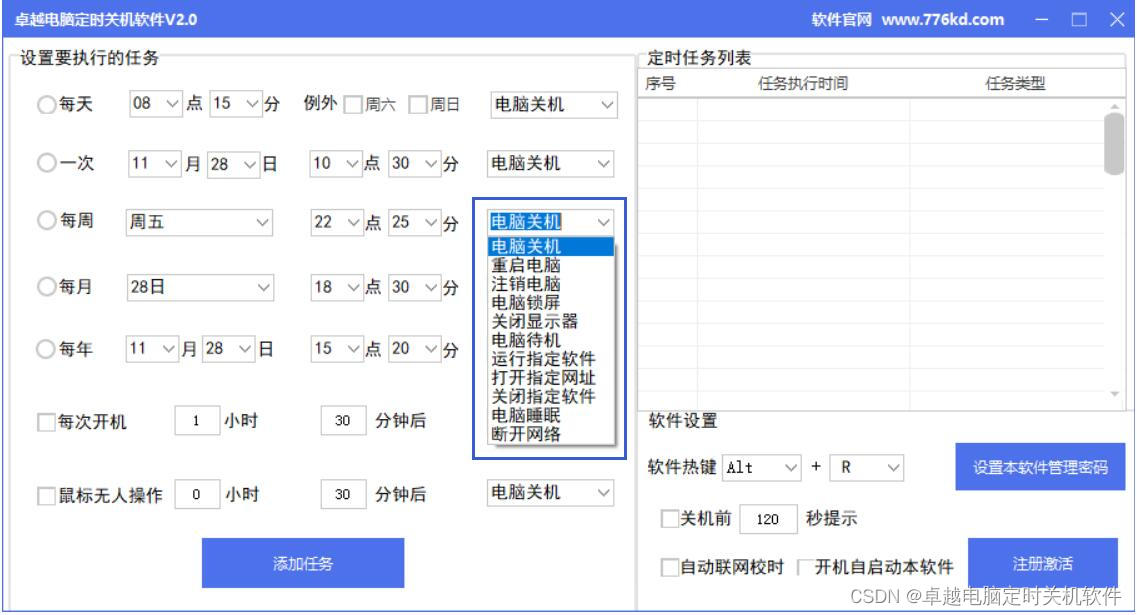Open the one-time day dropdown showing 28
Viewport: 1137px width, 615px height.
click(233, 164)
